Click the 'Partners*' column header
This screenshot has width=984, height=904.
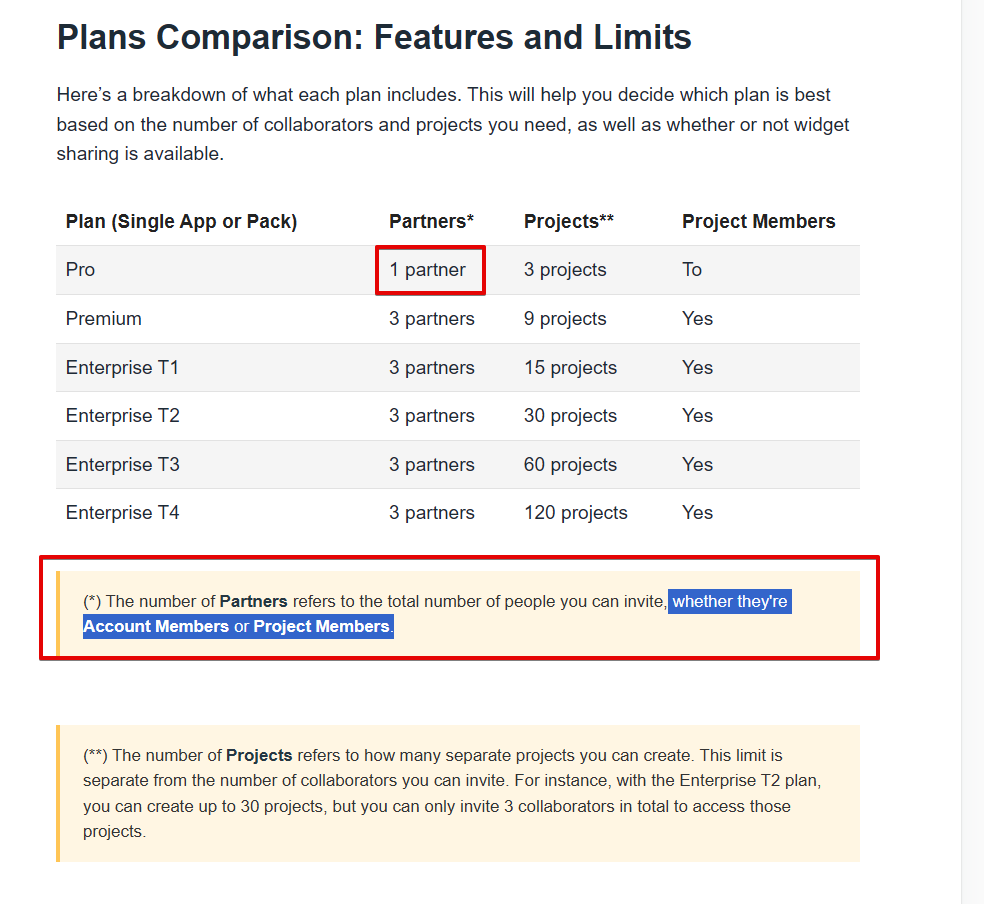(431, 221)
